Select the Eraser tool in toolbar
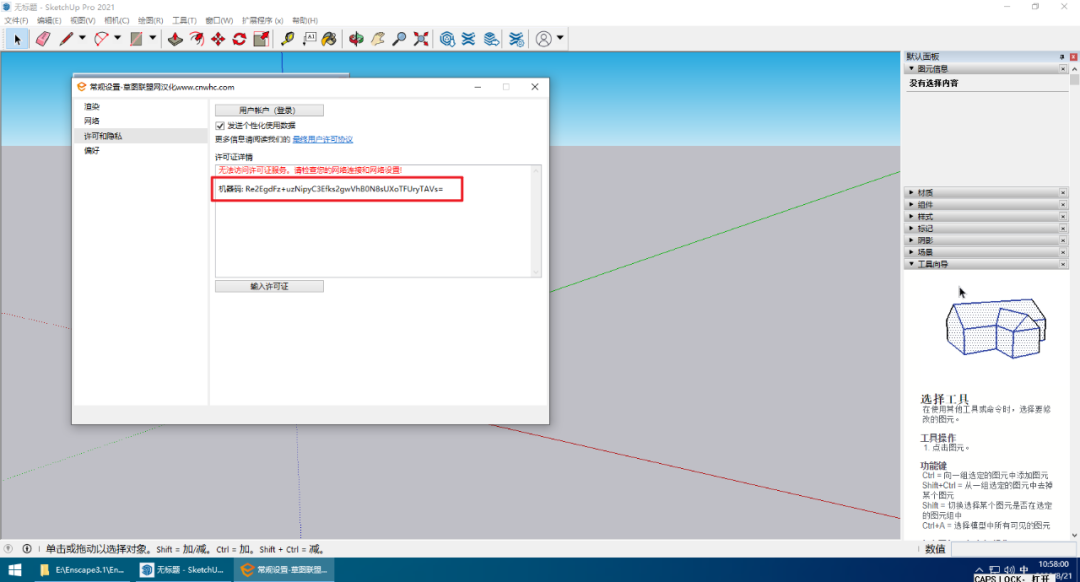This screenshot has width=1080, height=582. [x=42, y=39]
